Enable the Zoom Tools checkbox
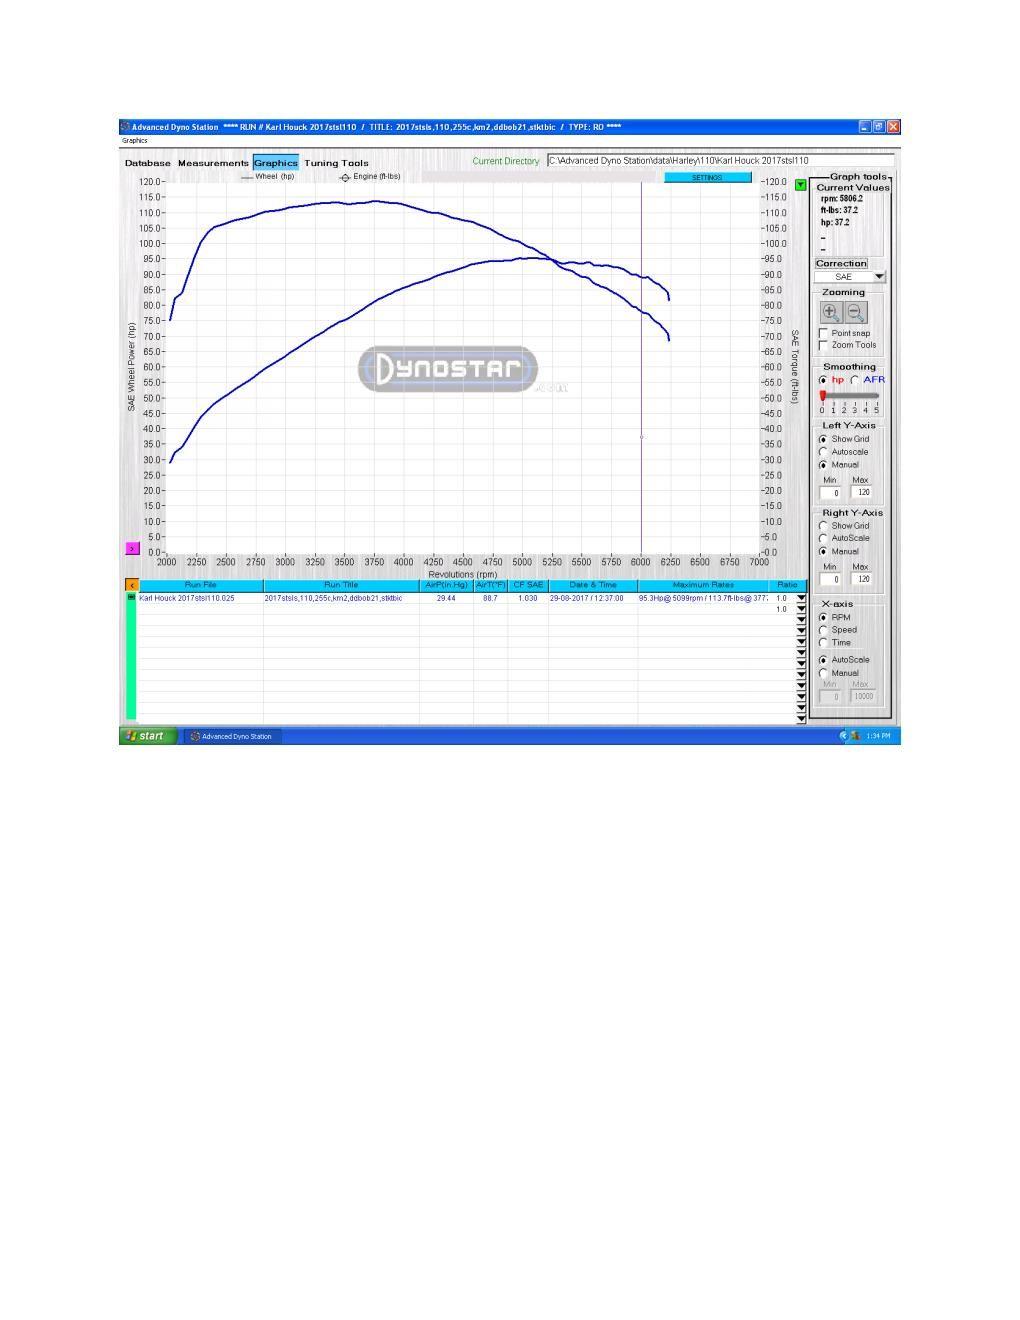The image size is (1020, 1320). point(823,345)
